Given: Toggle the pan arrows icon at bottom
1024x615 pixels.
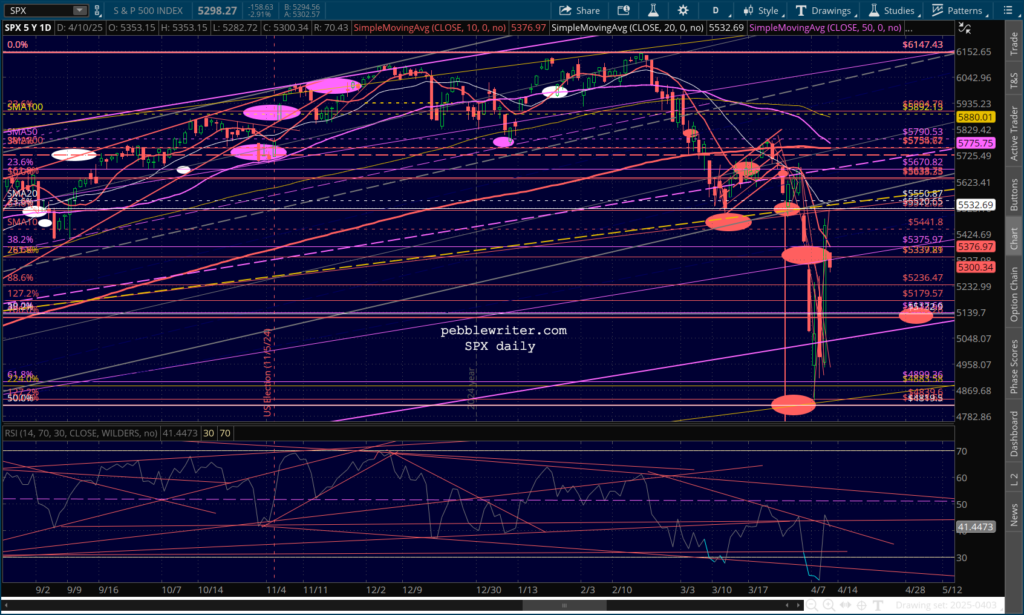Looking at the screenshot, I should (845, 605).
